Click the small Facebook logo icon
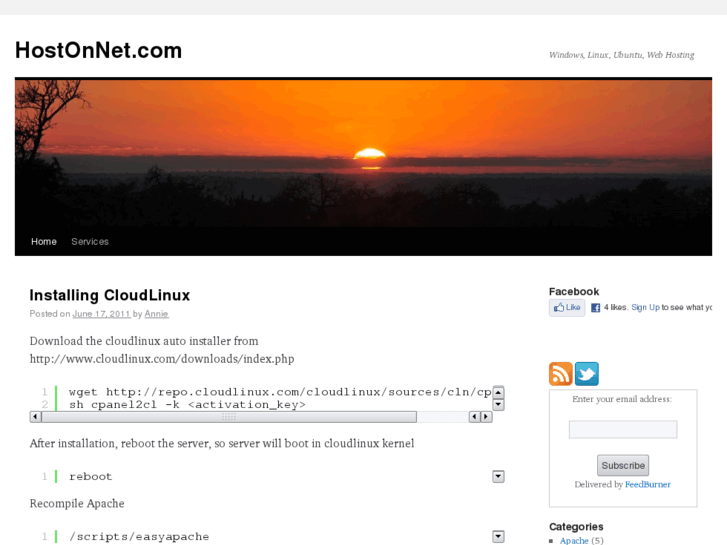The height and width of the screenshot is (545, 727). pyautogui.click(x=595, y=308)
